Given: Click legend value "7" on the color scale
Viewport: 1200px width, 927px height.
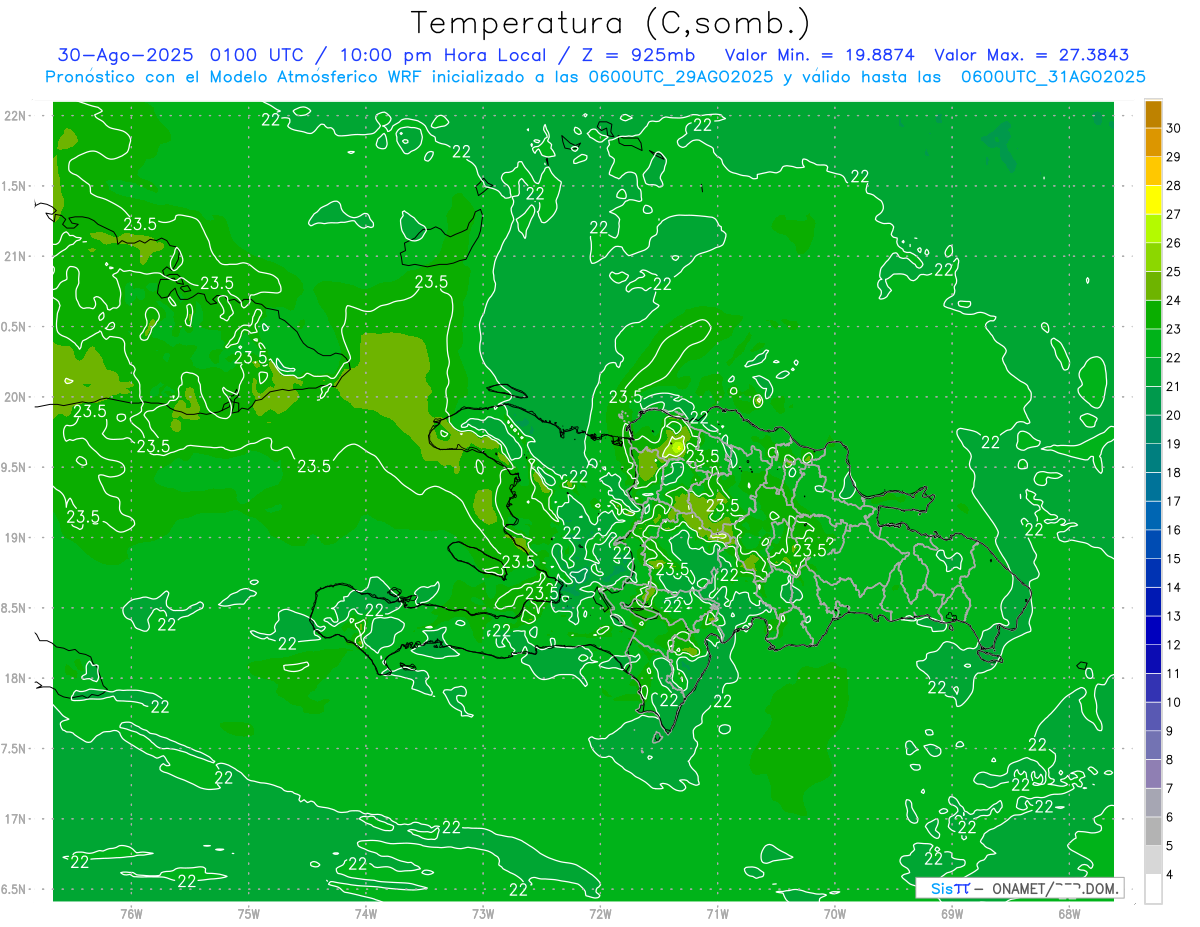Looking at the screenshot, I should click(x=1170, y=788).
